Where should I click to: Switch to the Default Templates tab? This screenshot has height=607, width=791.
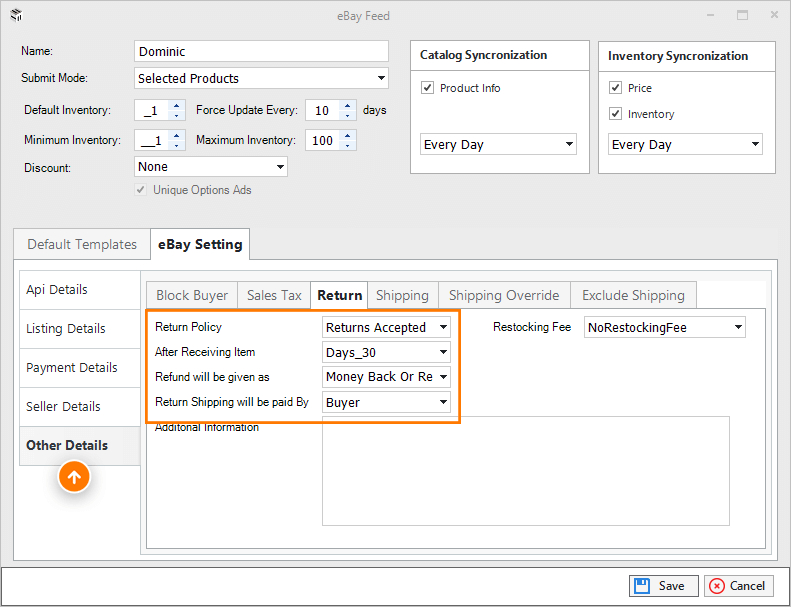click(82, 244)
